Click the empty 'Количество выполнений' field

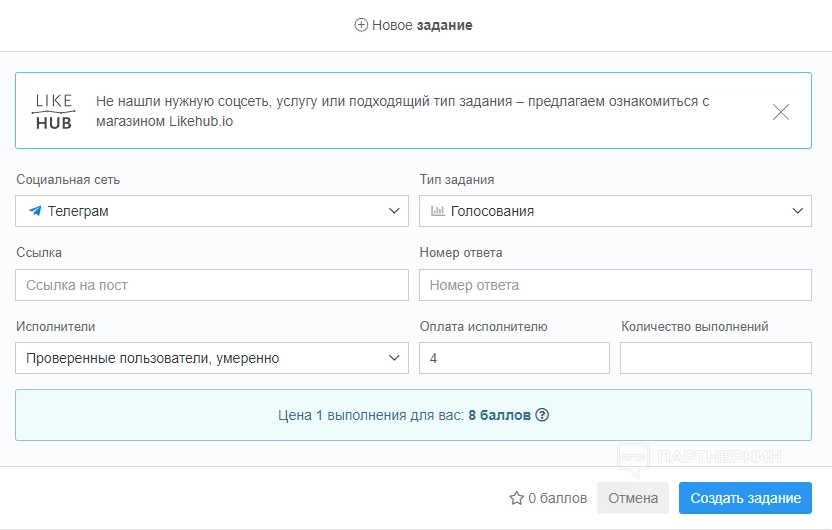[715, 358]
